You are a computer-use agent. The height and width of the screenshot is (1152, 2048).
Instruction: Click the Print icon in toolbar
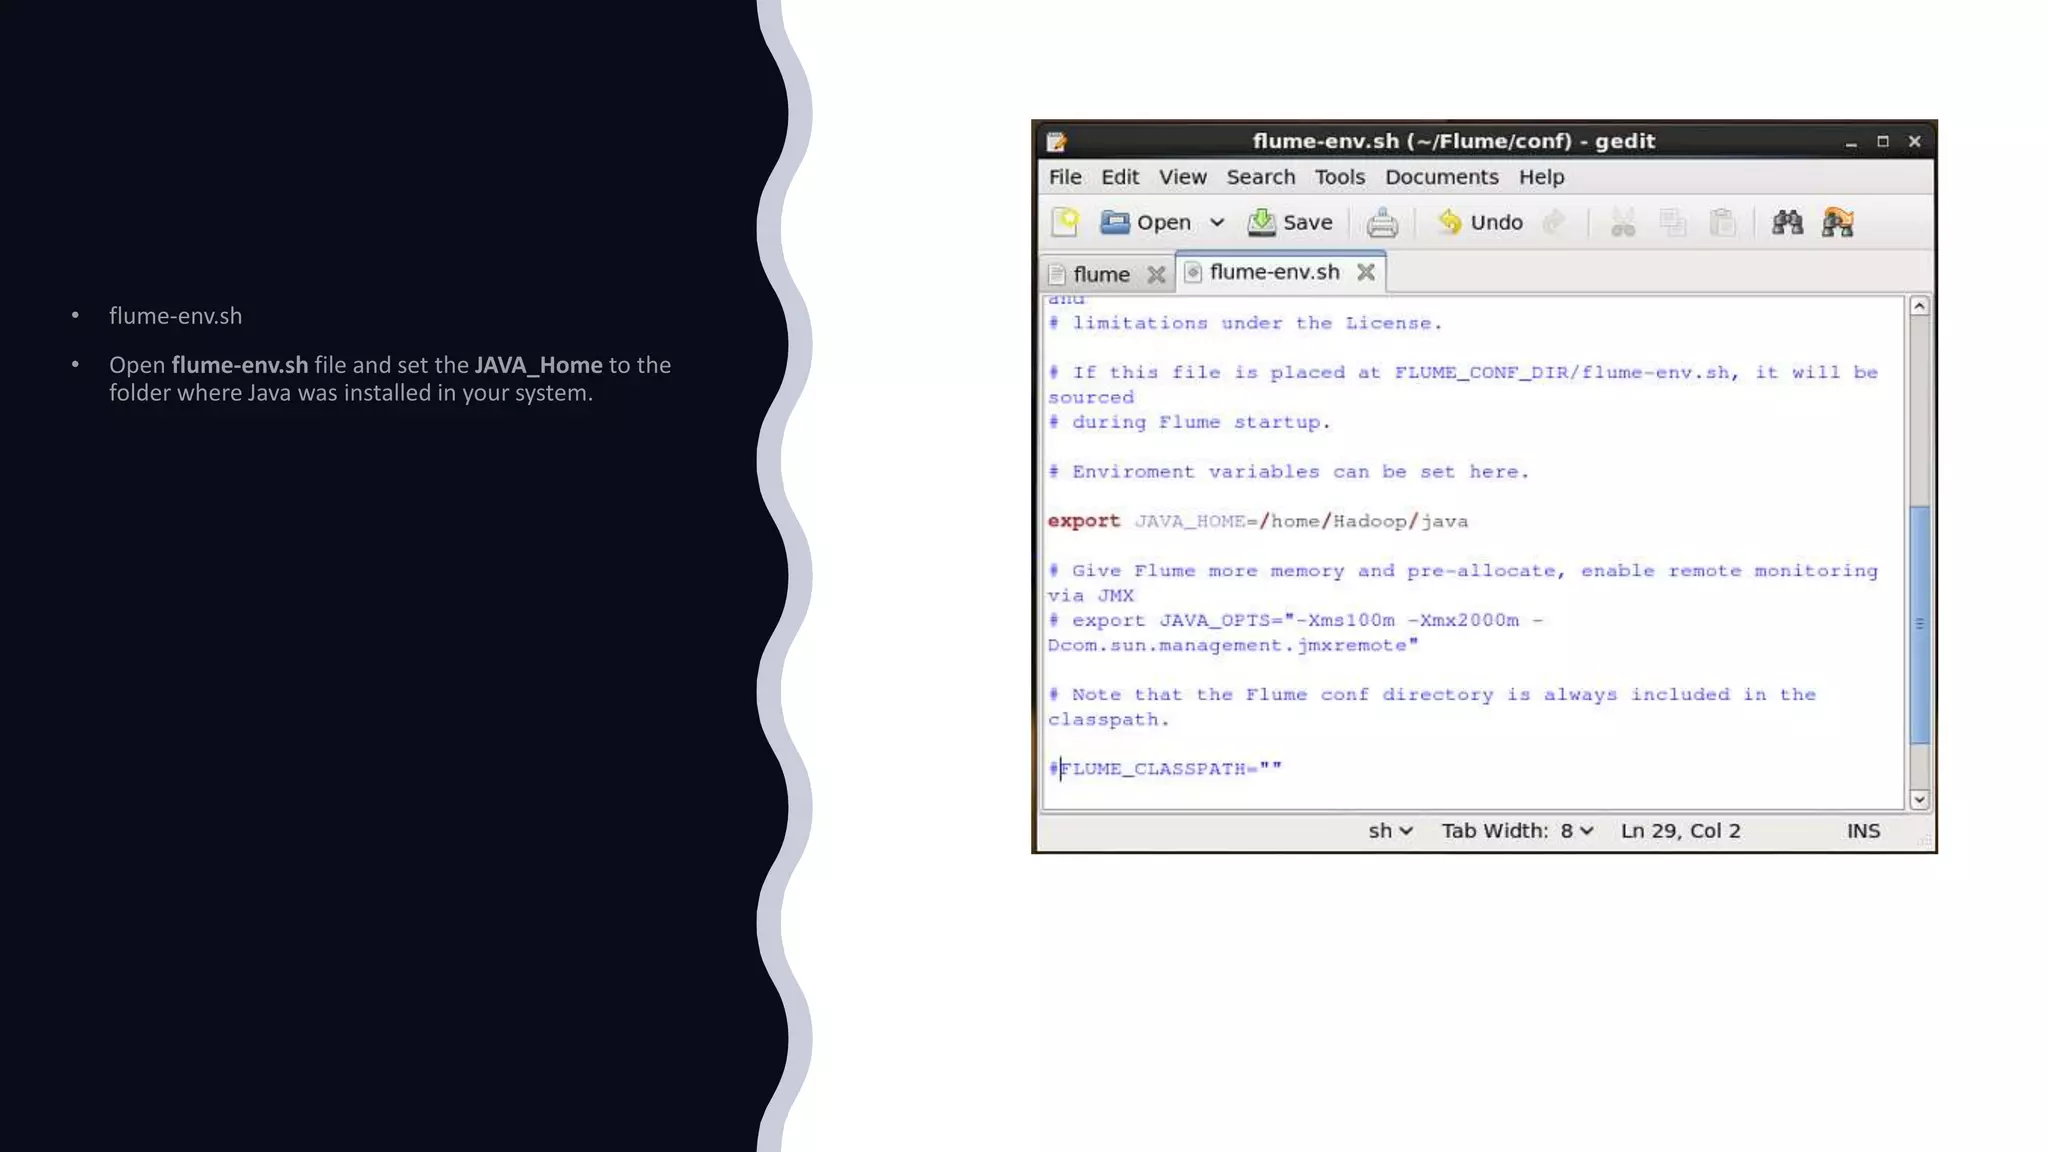(x=1382, y=222)
